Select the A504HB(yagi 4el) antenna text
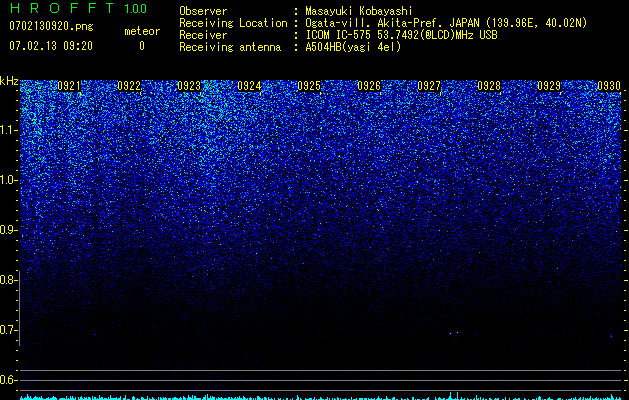 353,47
